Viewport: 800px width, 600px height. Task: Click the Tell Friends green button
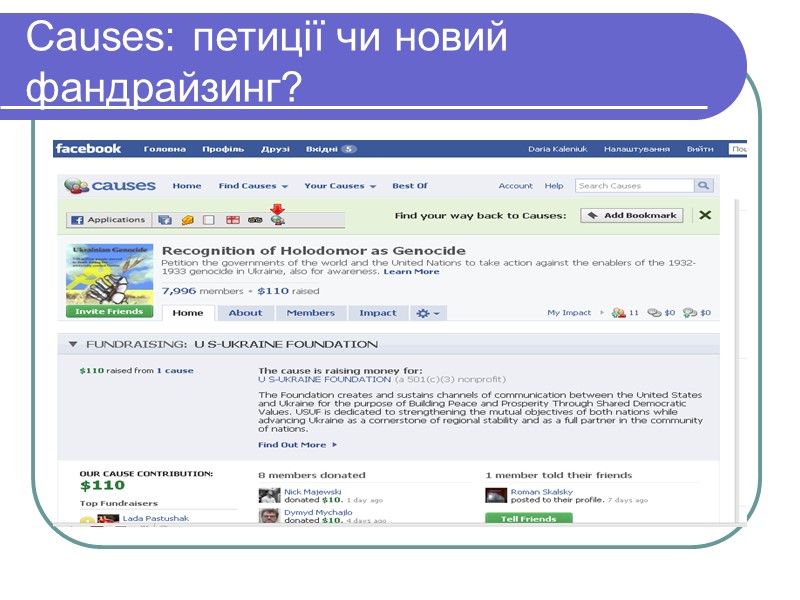point(529,518)
